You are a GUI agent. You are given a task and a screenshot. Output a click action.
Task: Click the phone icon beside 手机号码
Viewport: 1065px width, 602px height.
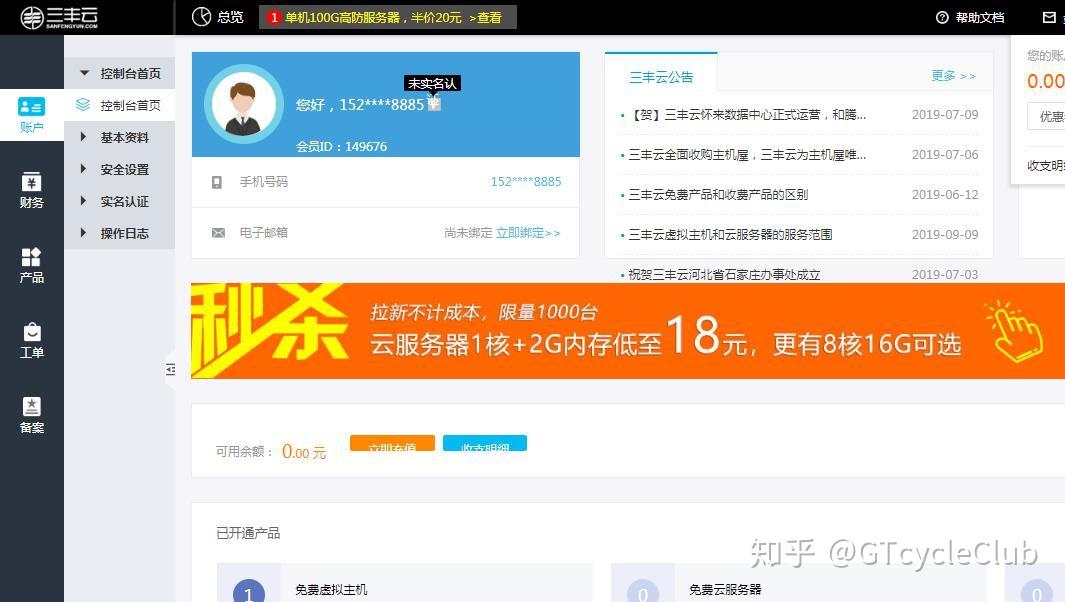217,182
